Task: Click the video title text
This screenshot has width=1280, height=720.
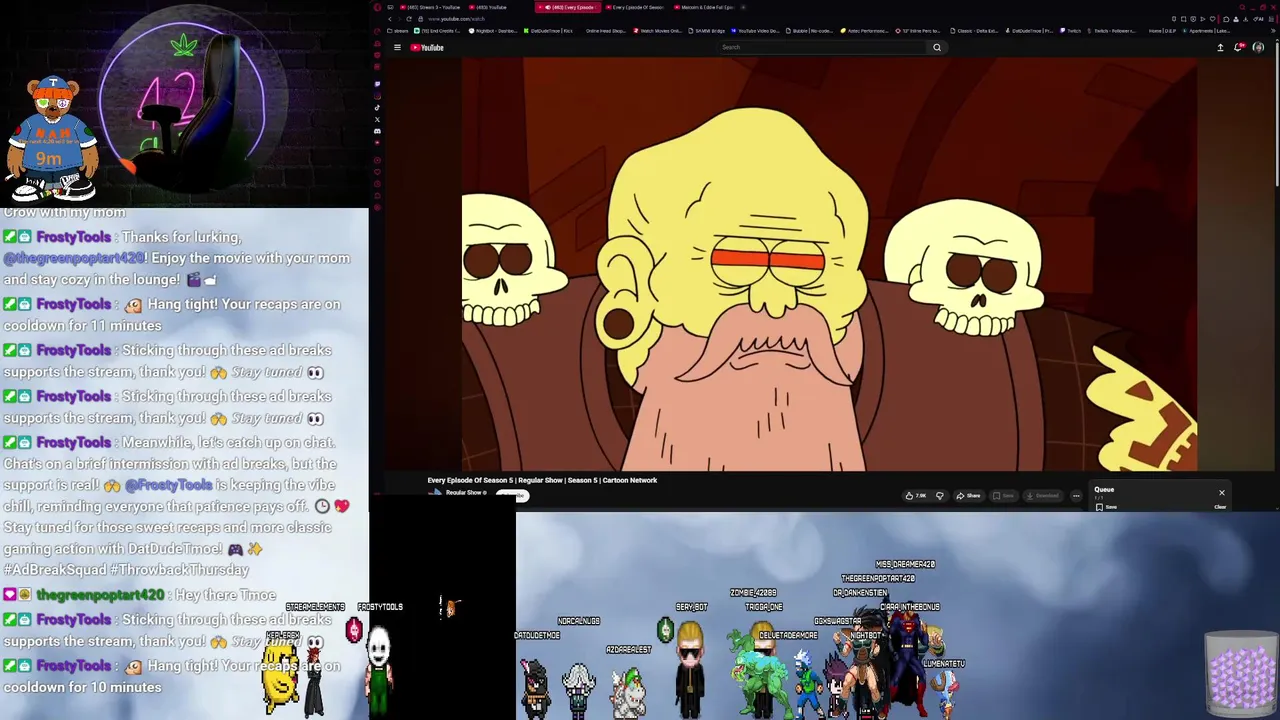Action: click(x=542, y=480)
